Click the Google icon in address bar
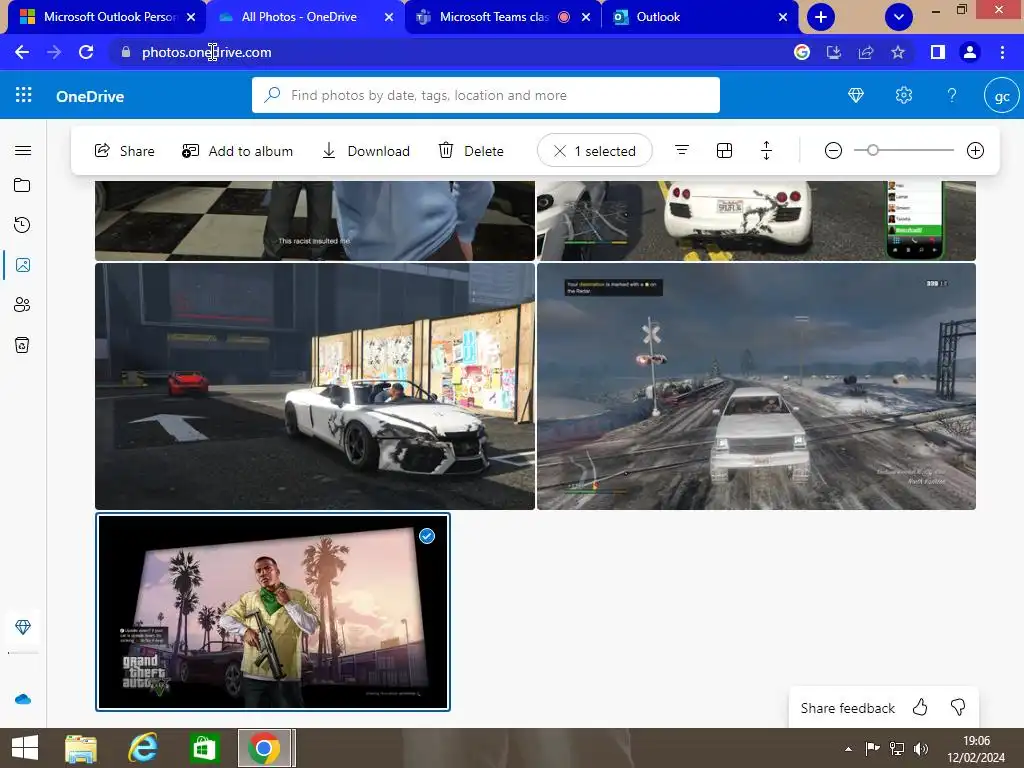1024x768 pixels. pyautogui.click(x=802, y=52)
